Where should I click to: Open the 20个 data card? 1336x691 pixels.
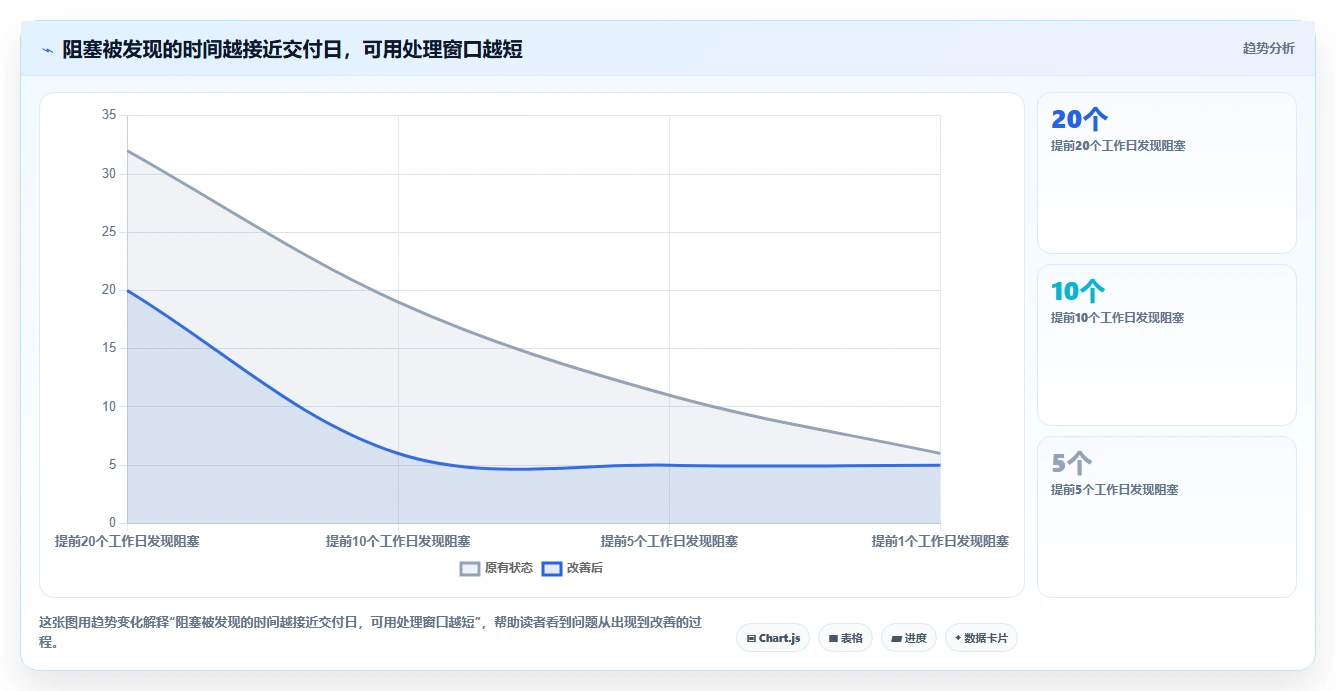(x=1167, y=173)
